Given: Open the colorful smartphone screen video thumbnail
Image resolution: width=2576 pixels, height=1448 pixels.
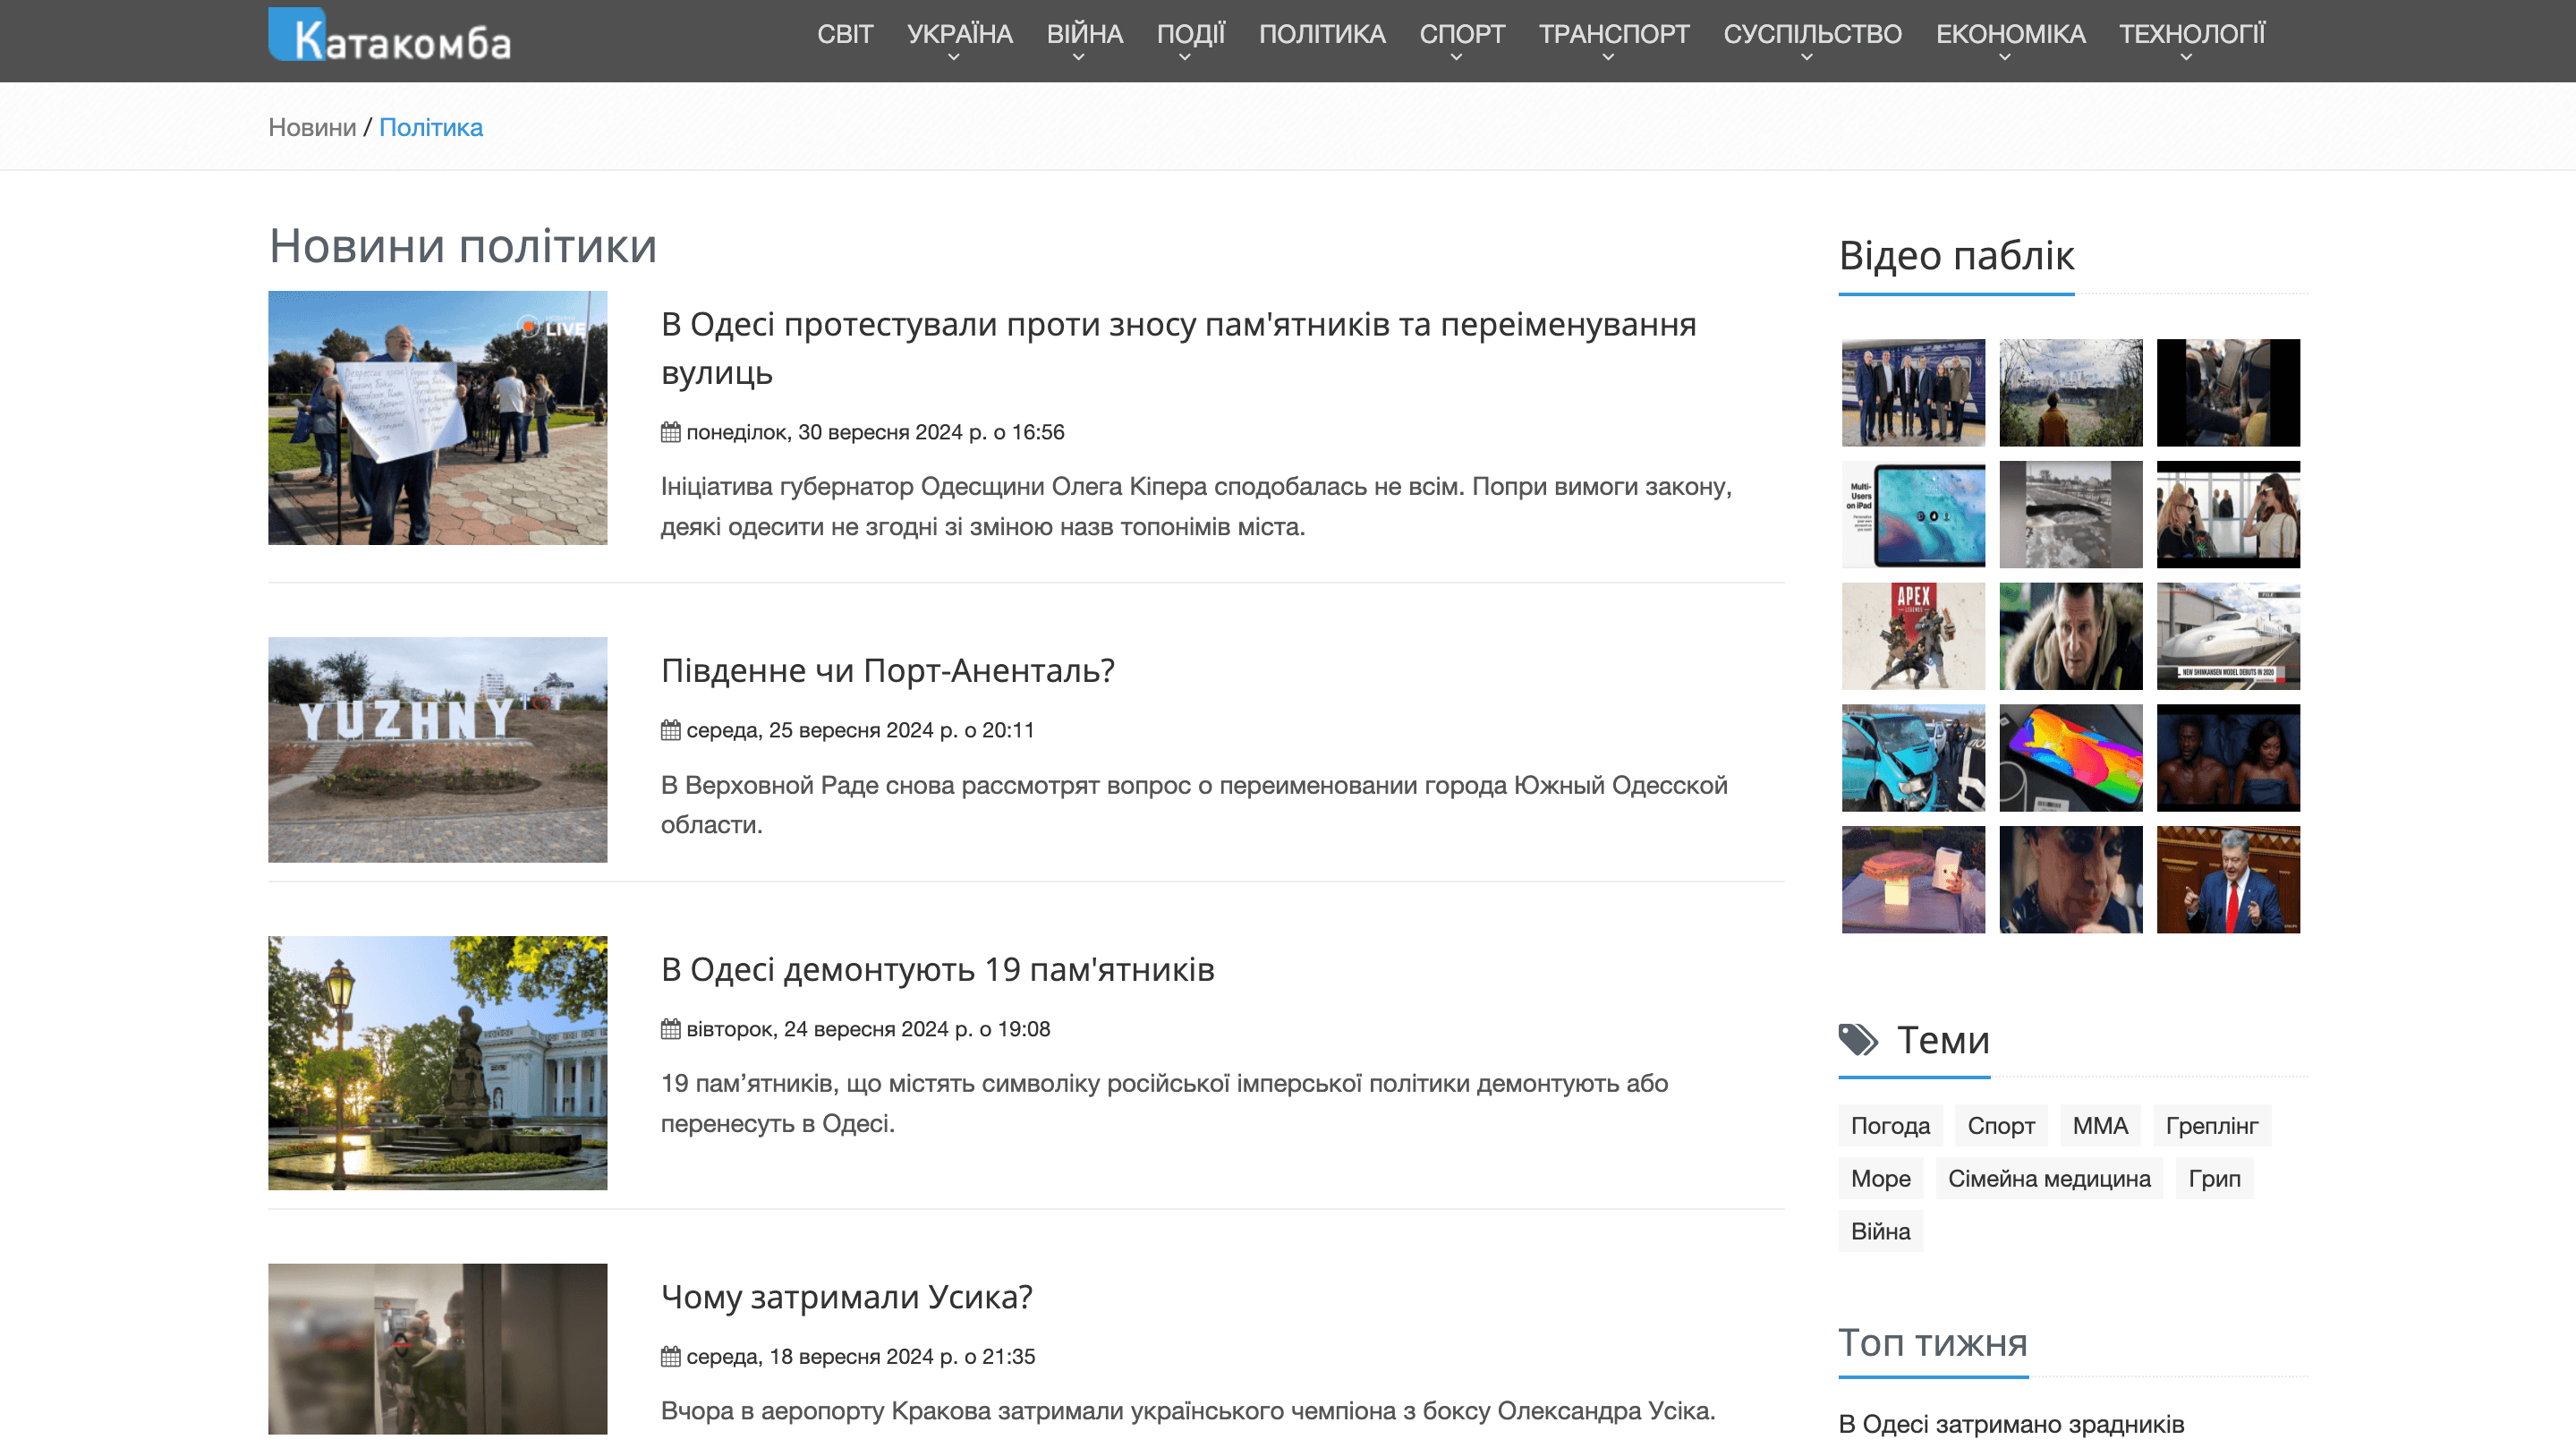Looking at the screenshot, I should click(x=2071, y=758).
